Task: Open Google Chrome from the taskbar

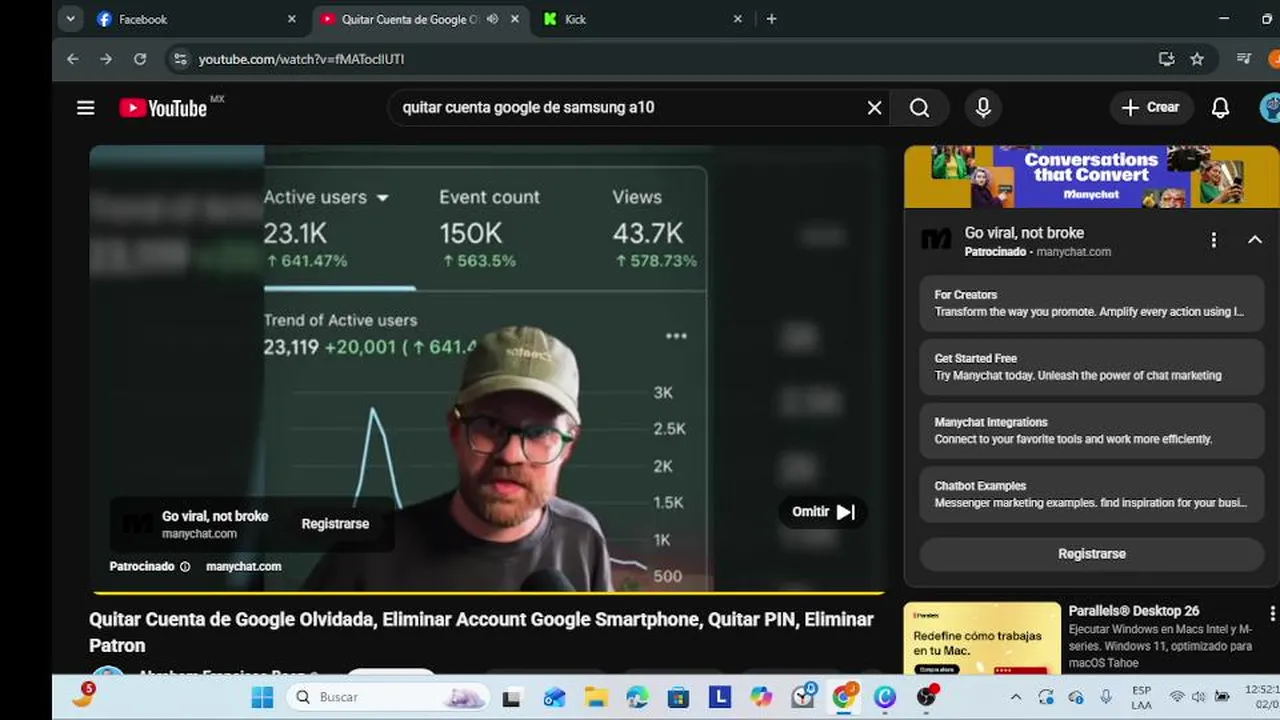Action: tap(844, 697)
